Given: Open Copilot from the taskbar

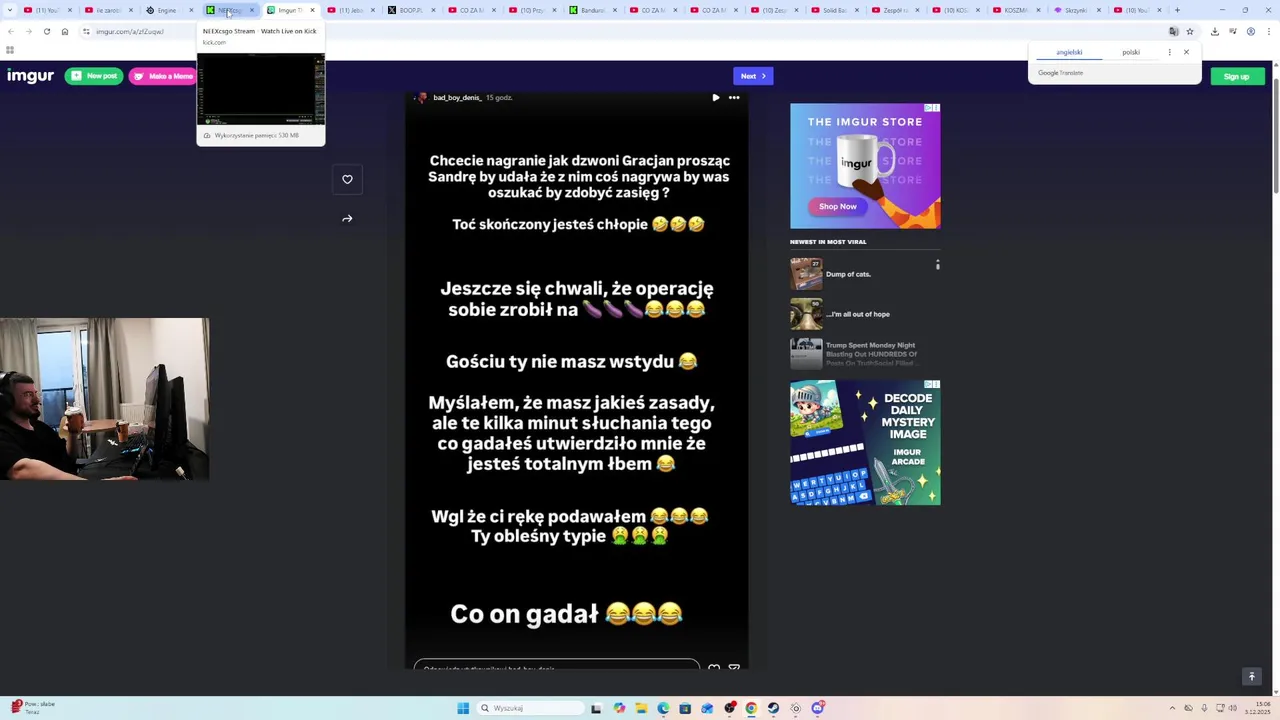Looking at the screenshot, I should [x=619, y=708].
